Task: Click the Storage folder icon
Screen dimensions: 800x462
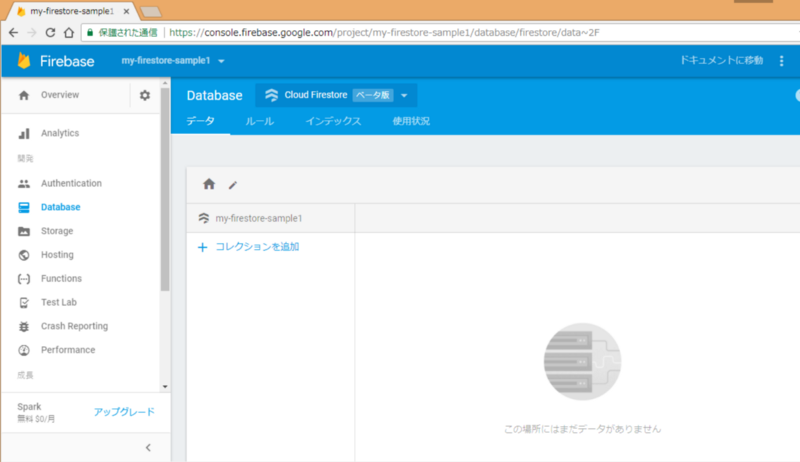Action: (x=24, y=231)
